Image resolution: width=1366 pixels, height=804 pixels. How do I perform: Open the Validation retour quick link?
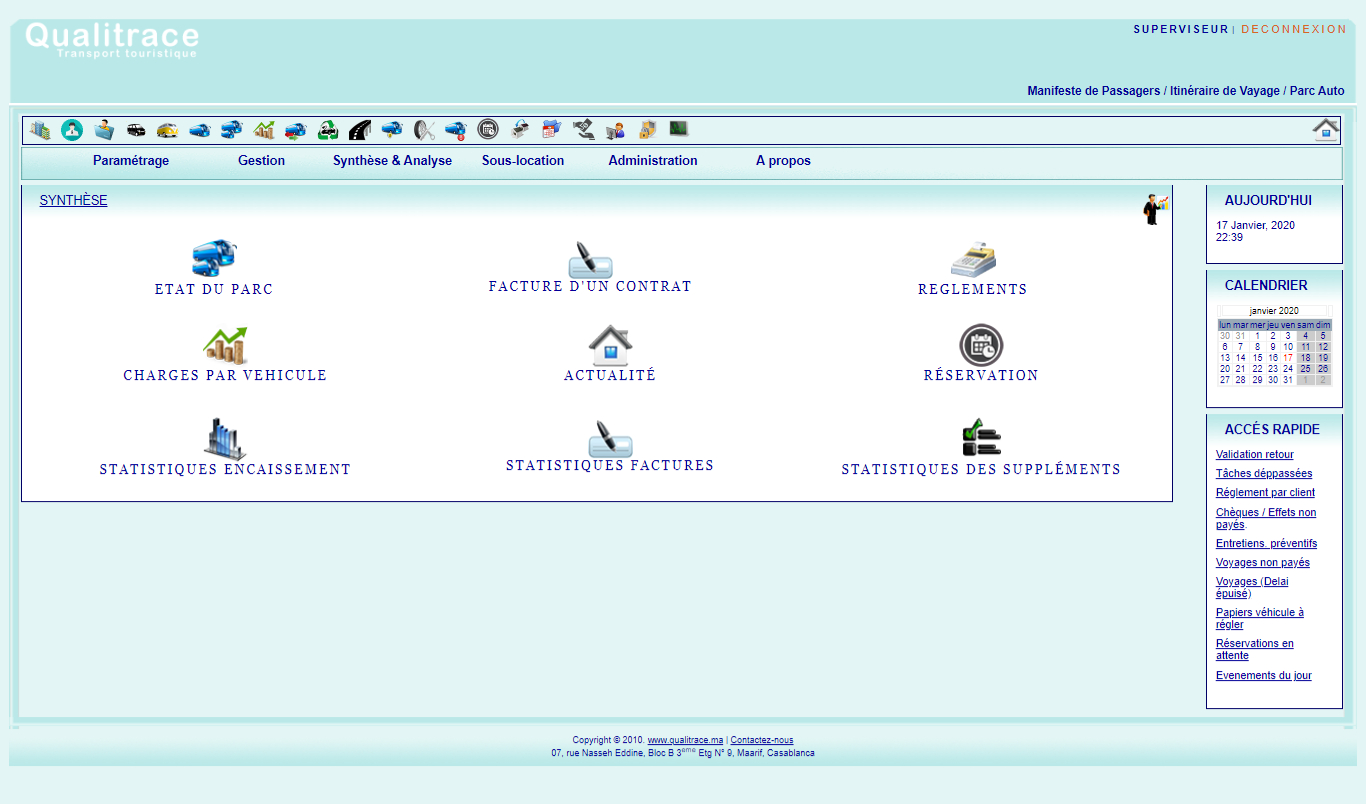(1254, 455)
